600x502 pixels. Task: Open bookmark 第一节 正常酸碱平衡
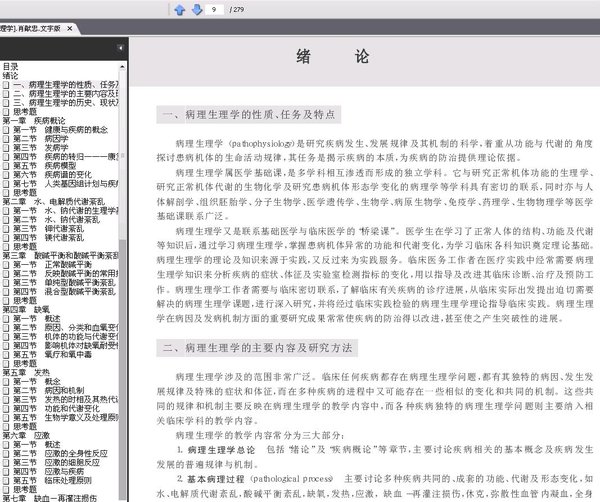(52, 265)
